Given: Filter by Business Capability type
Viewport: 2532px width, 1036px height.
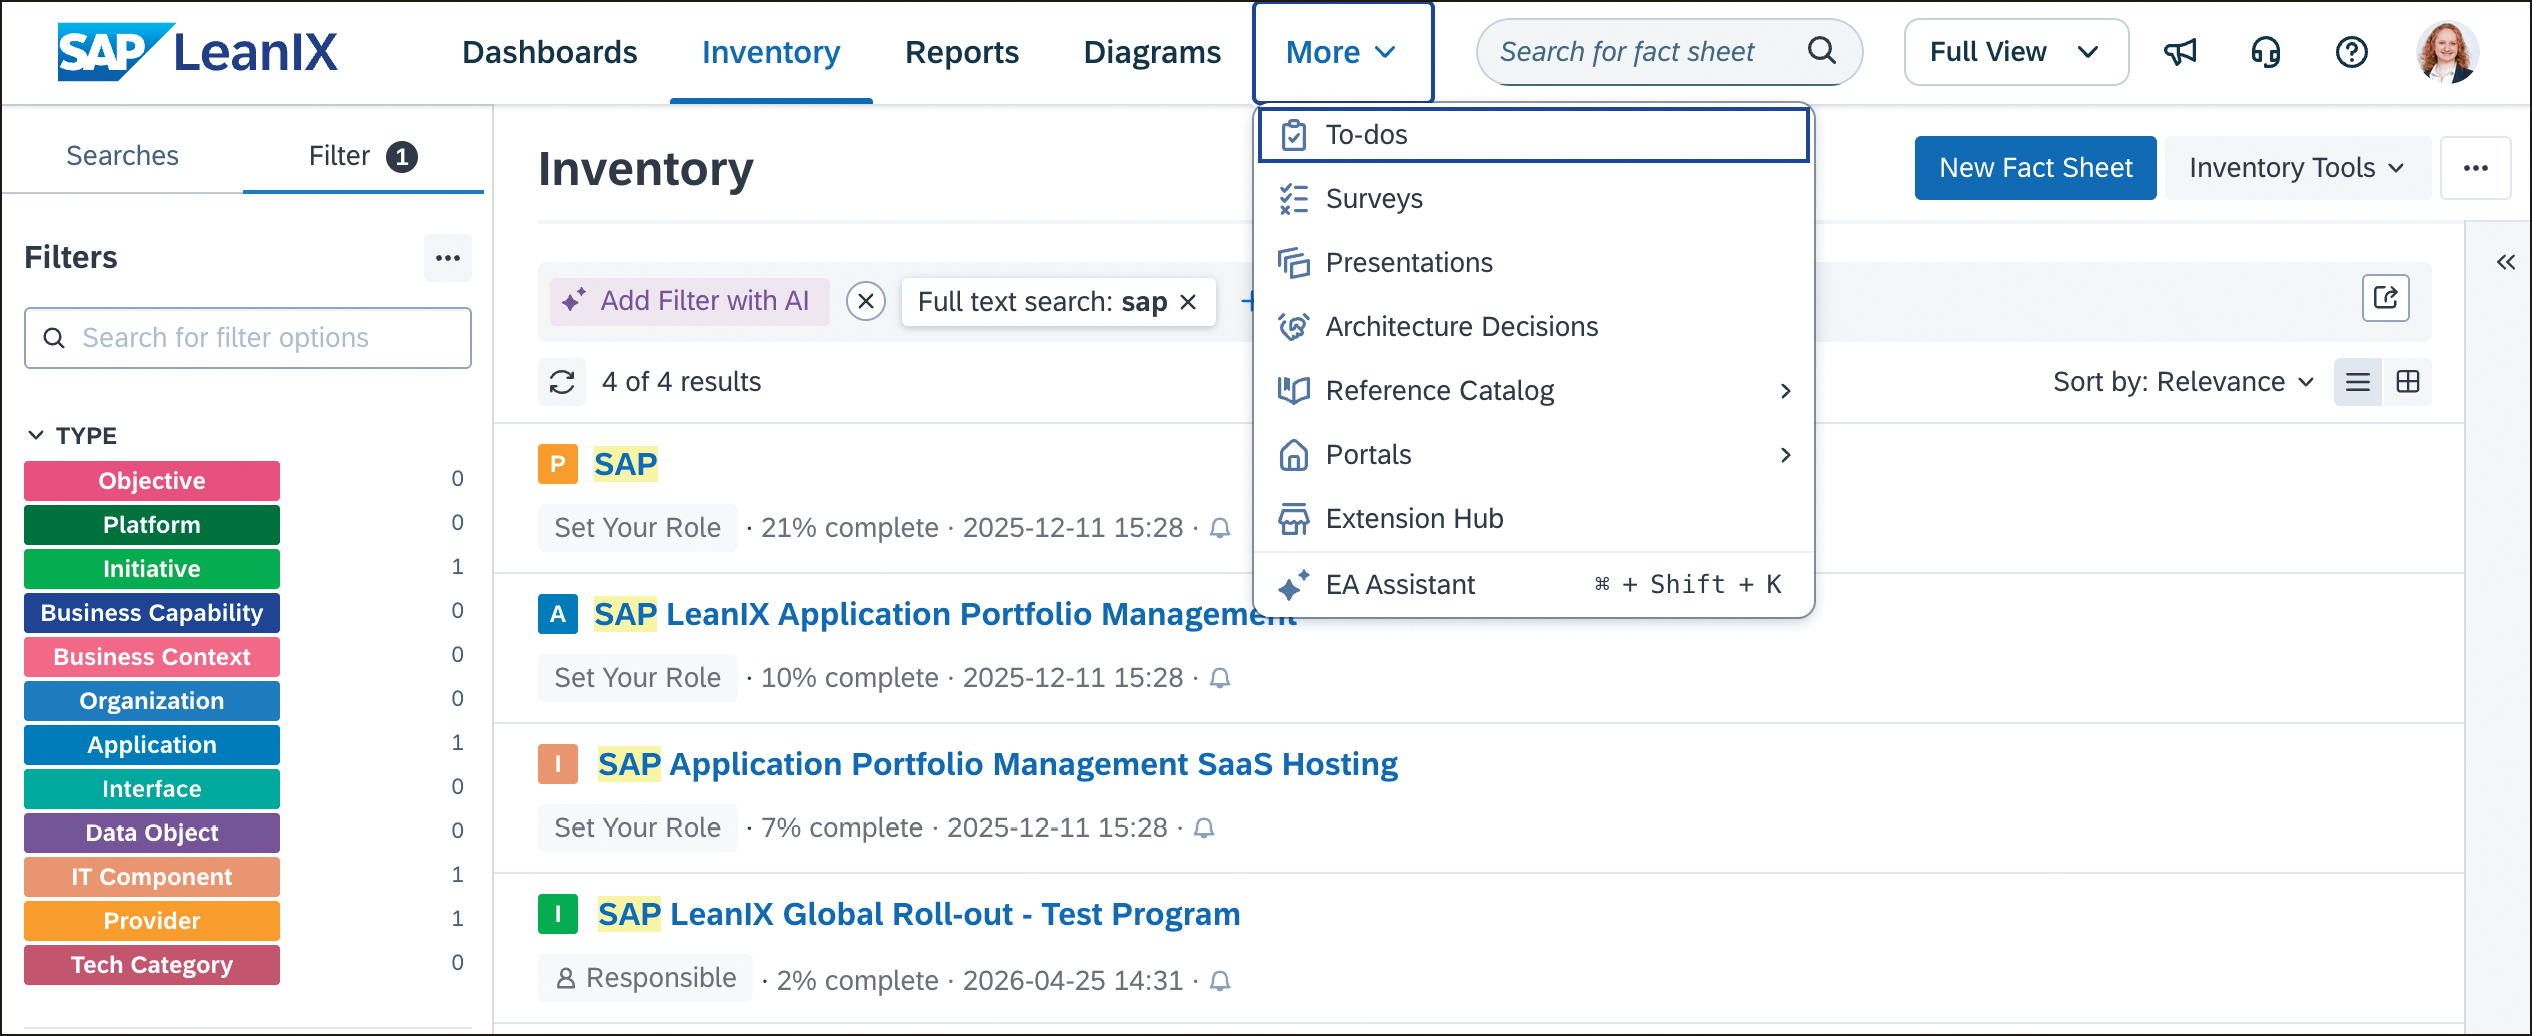Looking at the screenshot, I should 152,613.
